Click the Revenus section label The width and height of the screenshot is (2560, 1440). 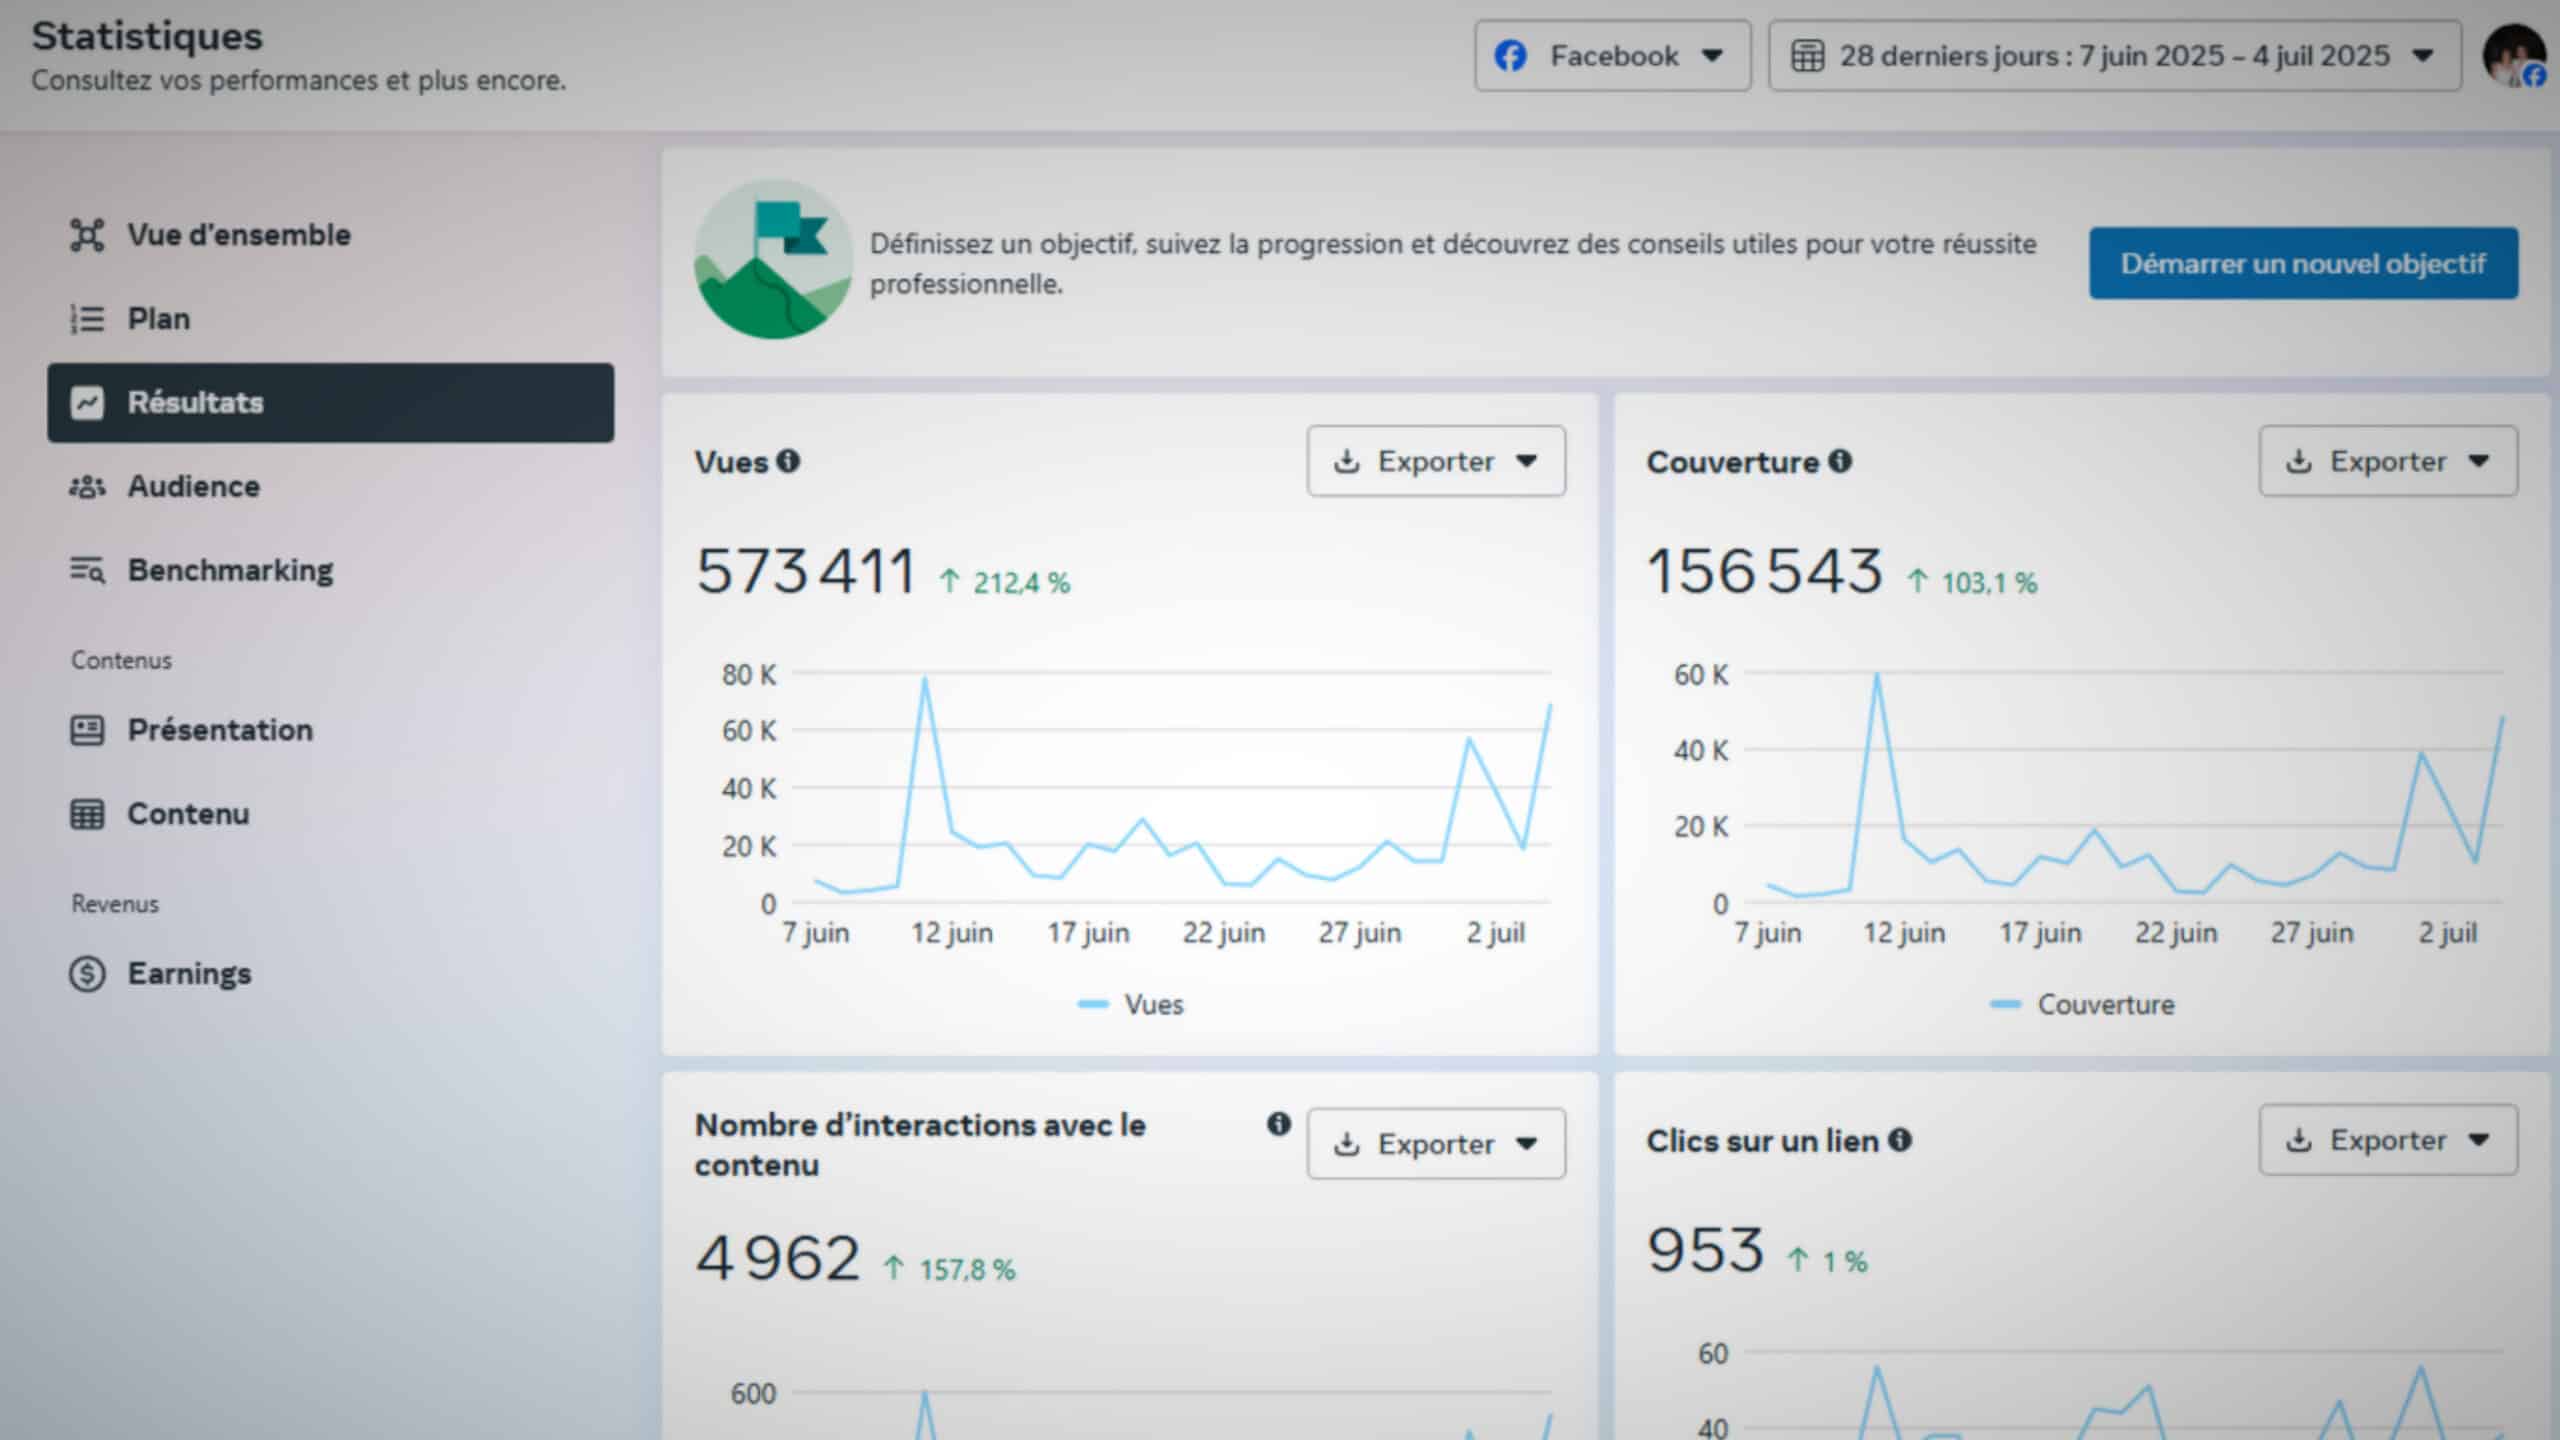[115, 903]
